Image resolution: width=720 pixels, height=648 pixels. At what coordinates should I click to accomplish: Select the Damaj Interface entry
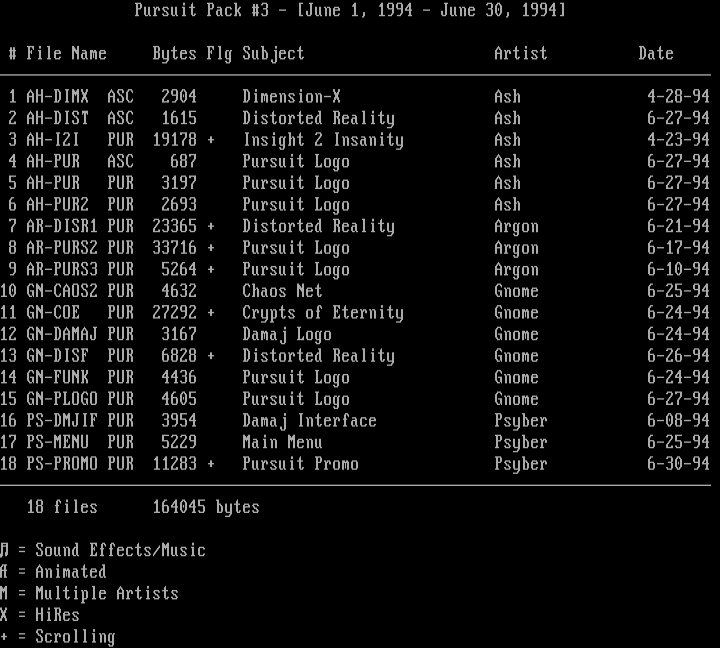[x=309, y=421]
